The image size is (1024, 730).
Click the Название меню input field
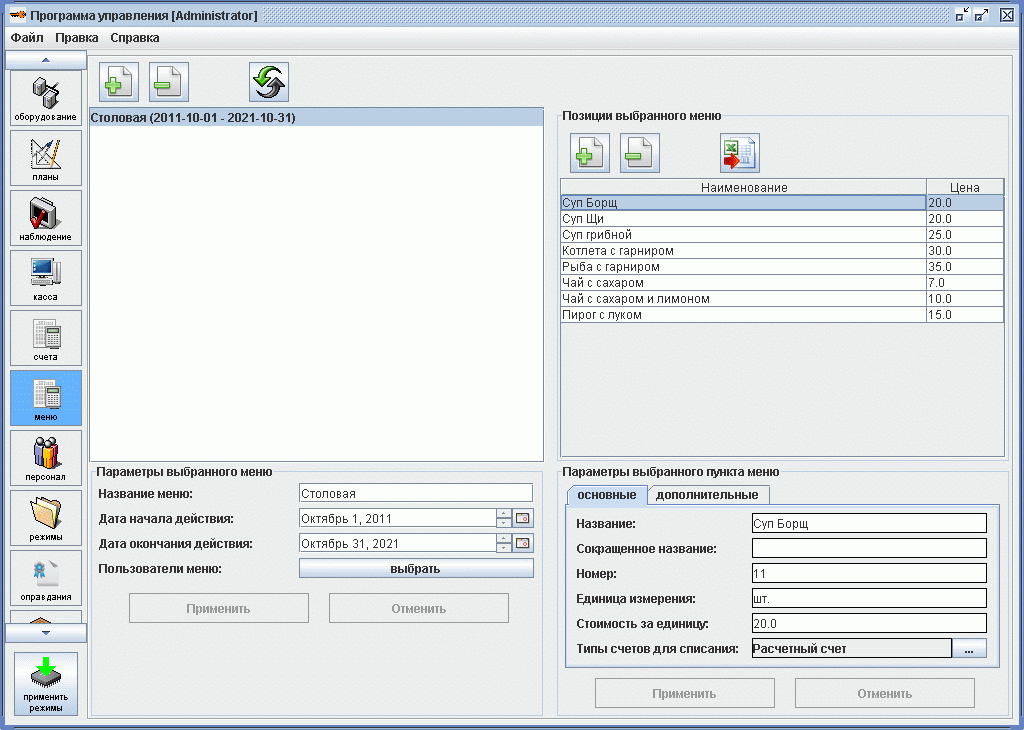point(416,493)
